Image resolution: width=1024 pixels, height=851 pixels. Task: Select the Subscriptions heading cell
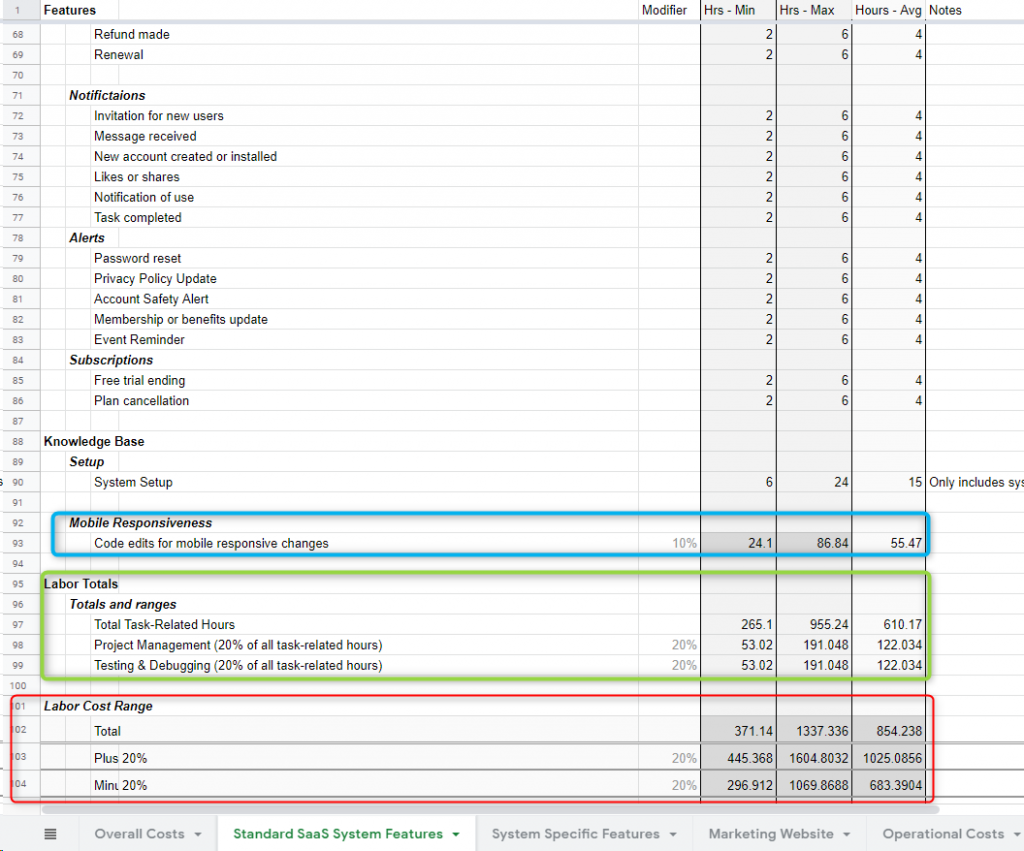(x=111, y=360)
